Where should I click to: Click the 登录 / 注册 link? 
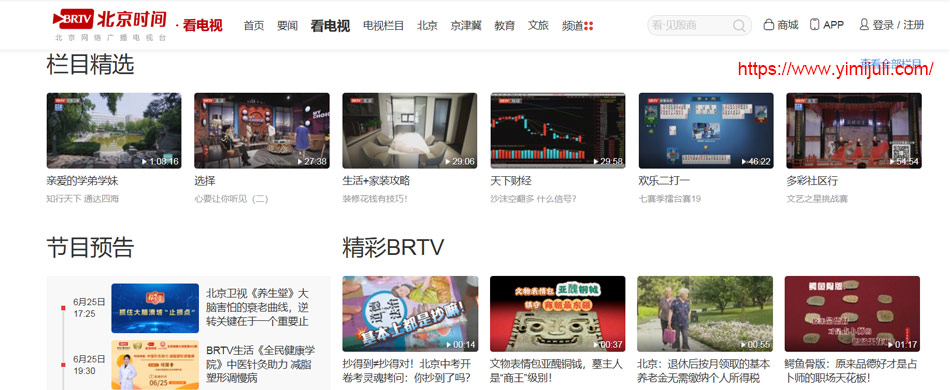point(899,25)
